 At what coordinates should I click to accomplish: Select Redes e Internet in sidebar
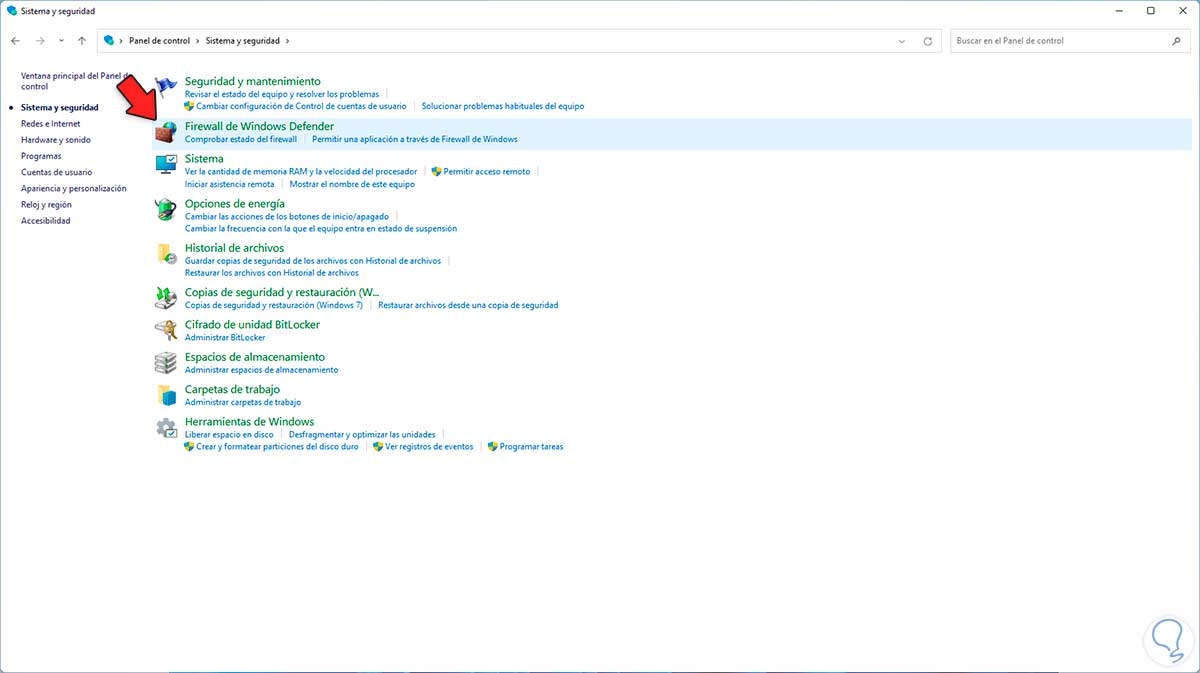tap(51, 124)
